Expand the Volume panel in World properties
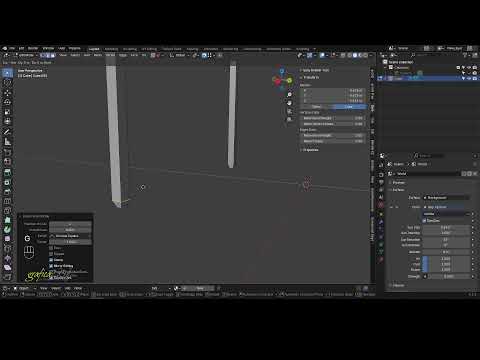The height and width of the screenshot is (360, 480). point(398,285)
